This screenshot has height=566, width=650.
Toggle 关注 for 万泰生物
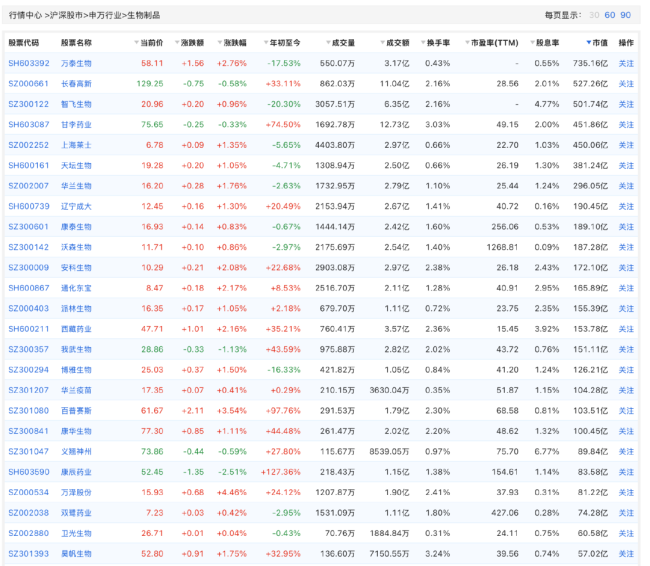point(626,63)
